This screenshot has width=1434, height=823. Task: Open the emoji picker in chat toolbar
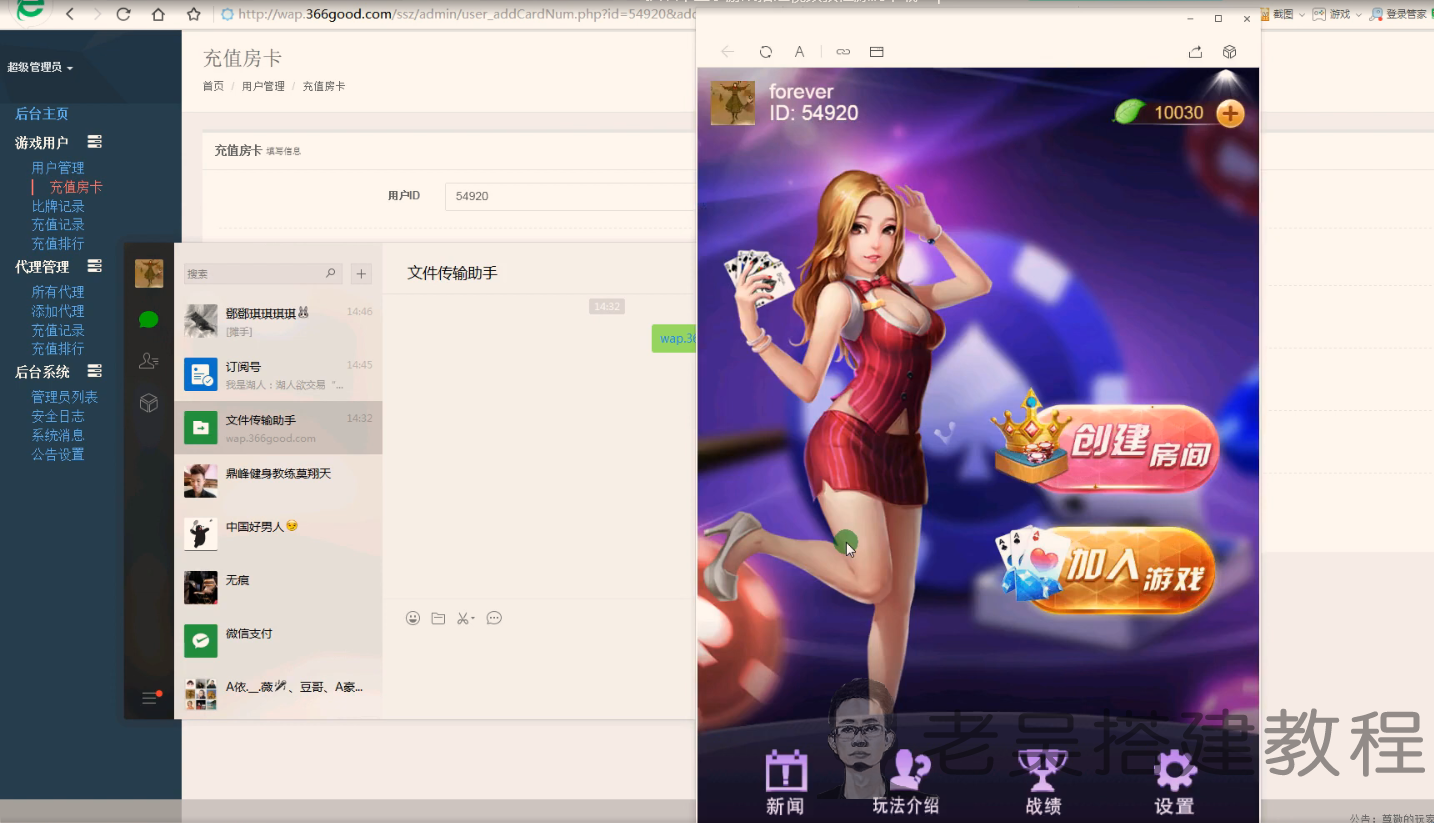412,618
